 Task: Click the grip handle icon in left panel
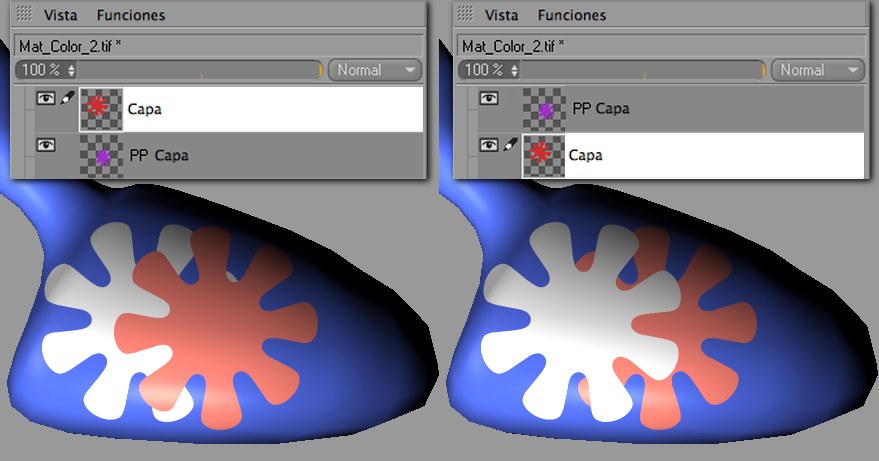click(x=26, y=15)
